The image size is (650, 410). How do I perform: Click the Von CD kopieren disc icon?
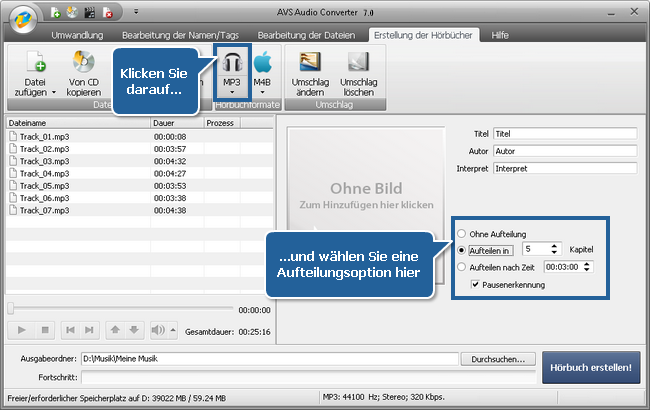pyautogui.click(x=84, y=63)
